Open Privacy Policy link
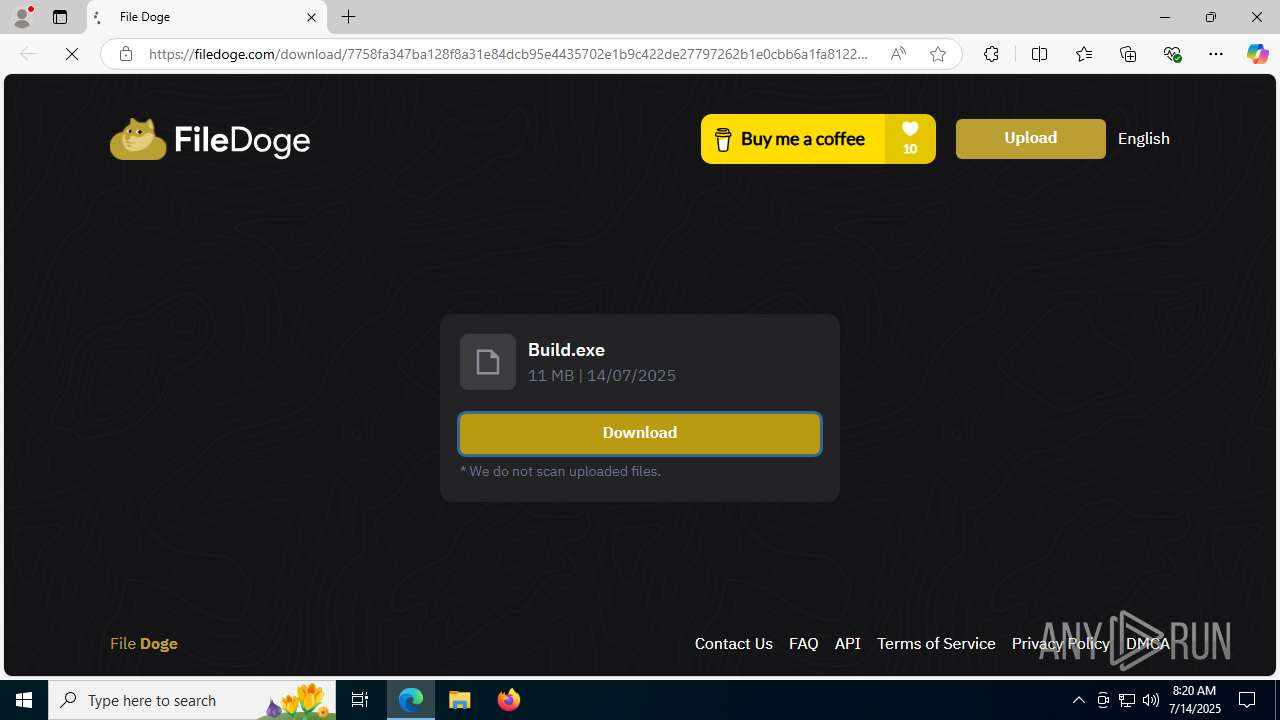The image size is (1280, 720). pos(1061,644)
